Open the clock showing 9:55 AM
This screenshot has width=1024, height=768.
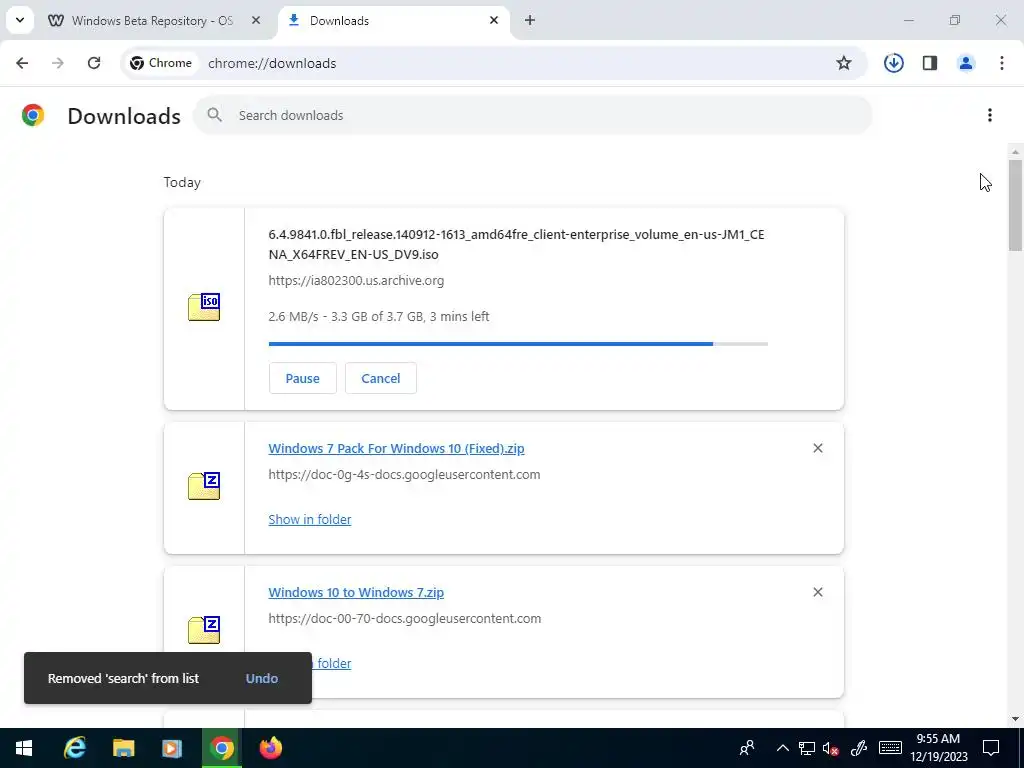[938, 748]
